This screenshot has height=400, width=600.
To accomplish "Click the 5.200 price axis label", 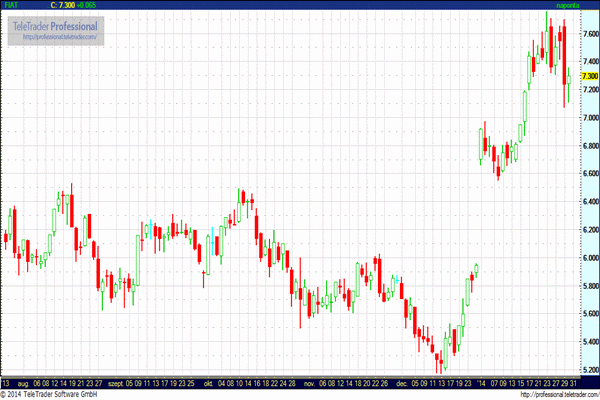I will click(590, 370).
